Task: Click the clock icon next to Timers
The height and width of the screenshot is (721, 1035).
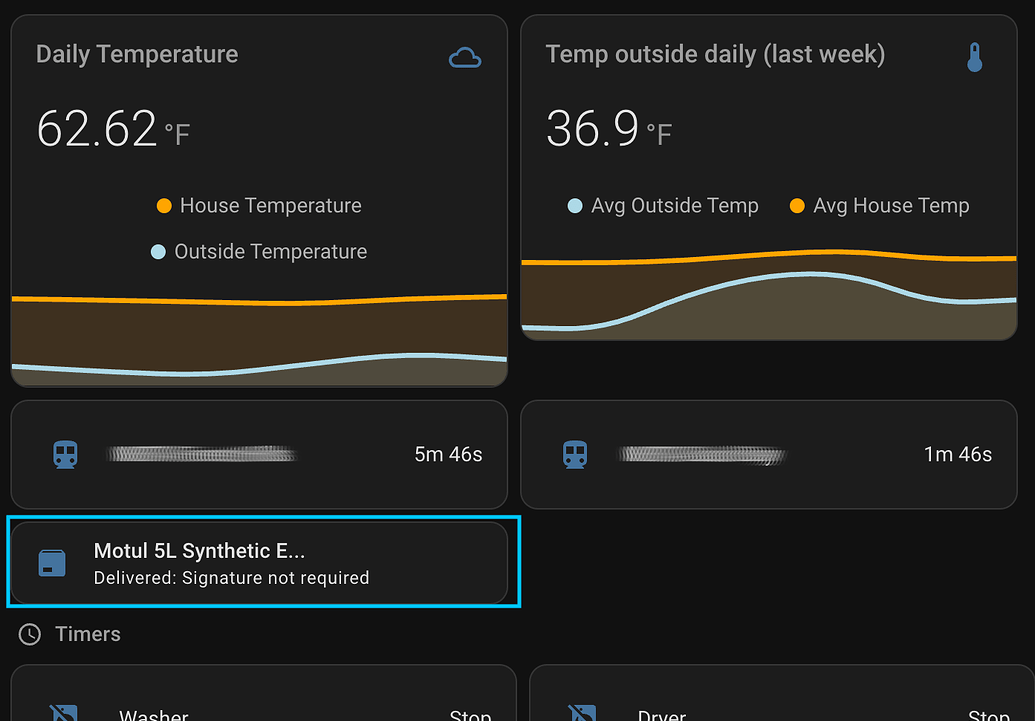Action: (x=30, y=634)
